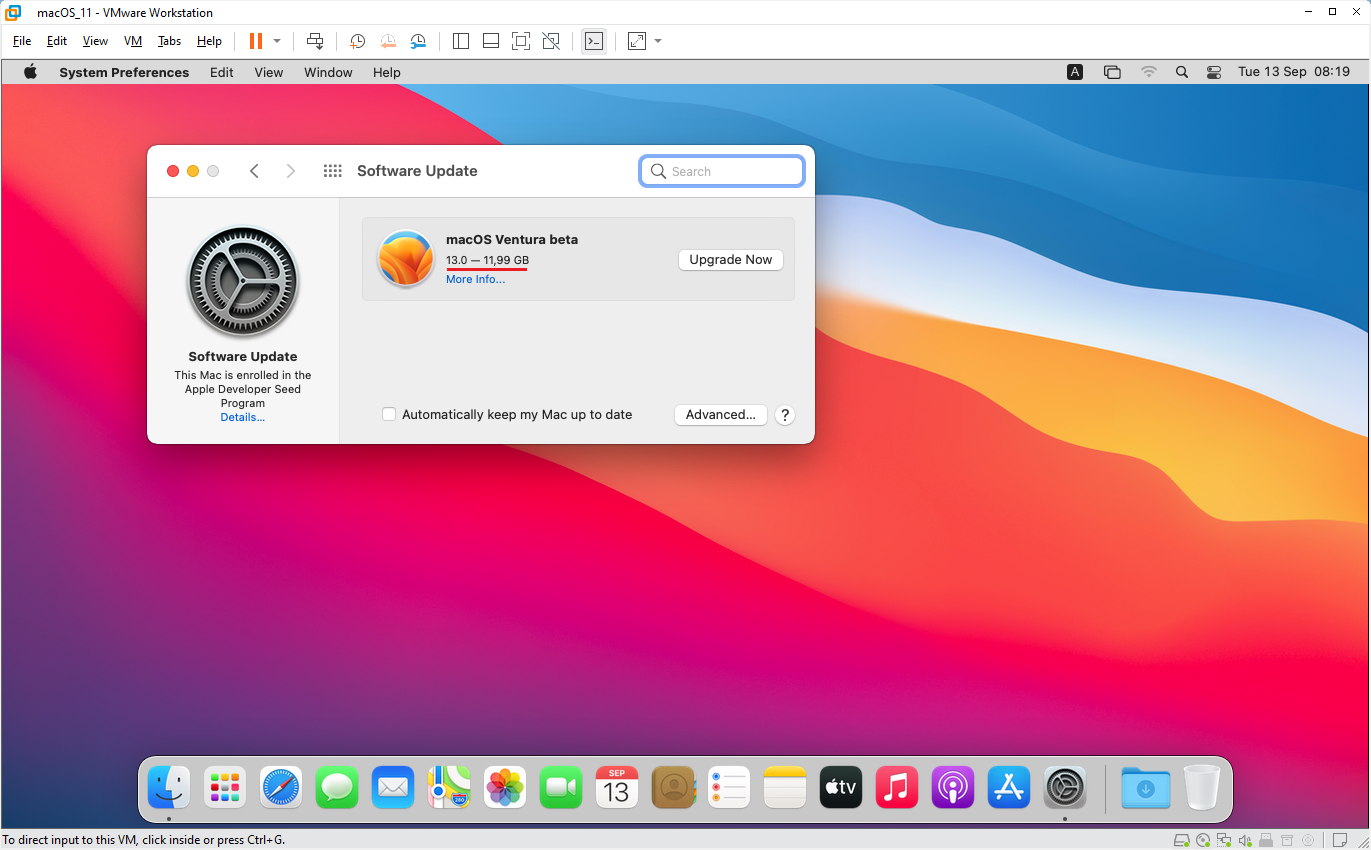Click the Search field in Software Update
The height and width of the screenshot is (850, 1371).
(x=722, y=171)
